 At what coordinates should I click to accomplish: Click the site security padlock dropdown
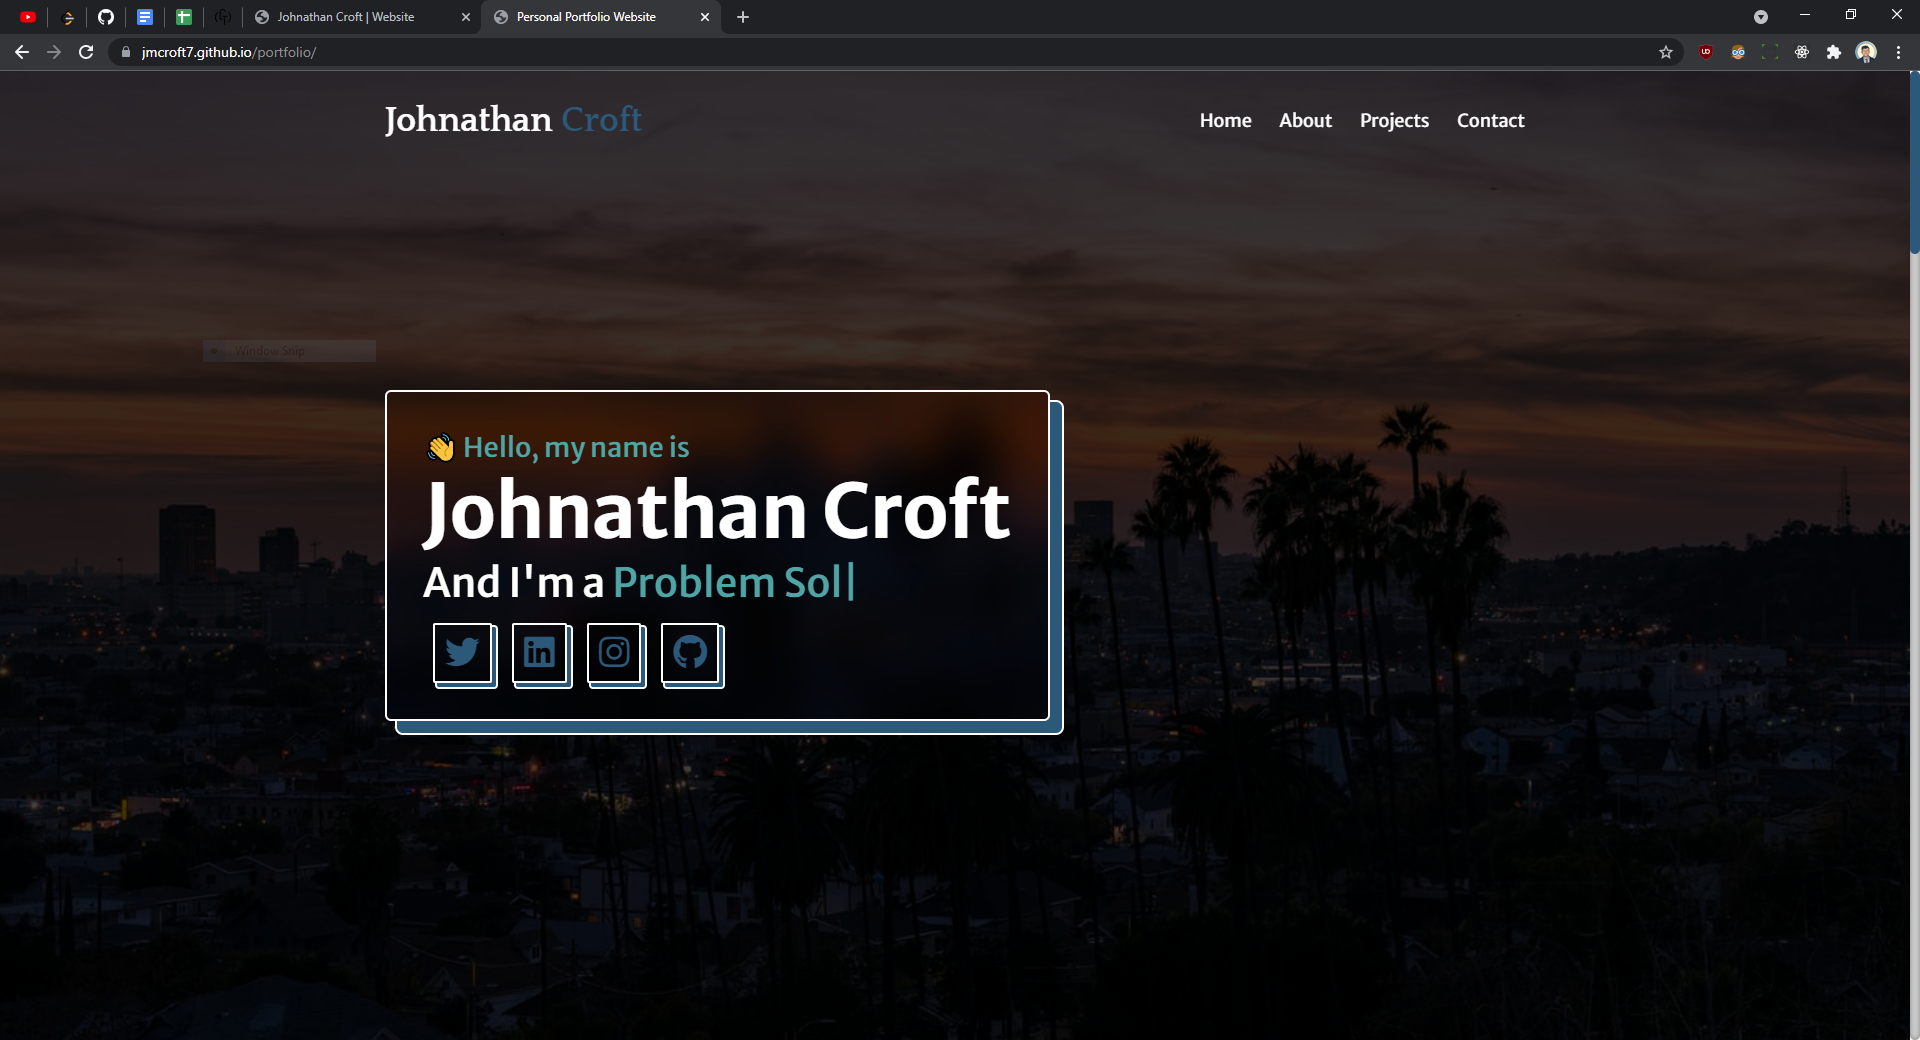125,52
